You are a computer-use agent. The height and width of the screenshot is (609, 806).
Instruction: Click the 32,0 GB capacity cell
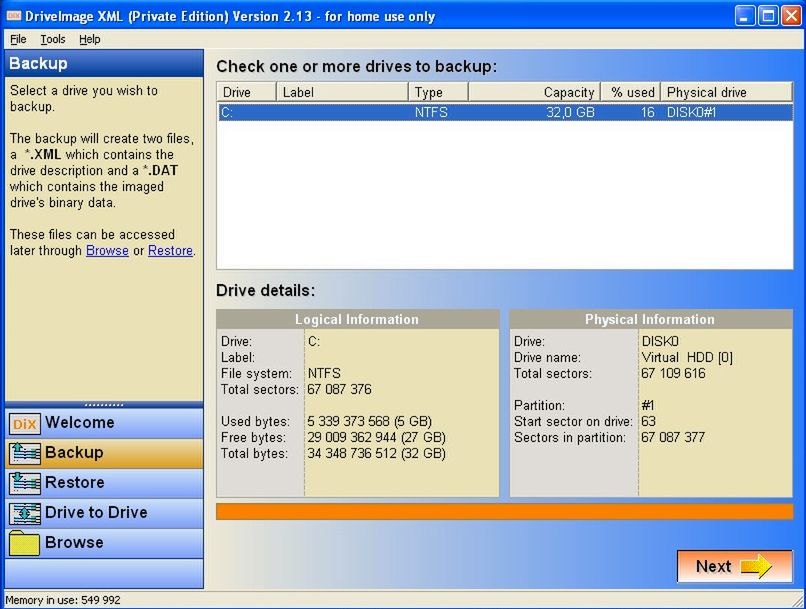570,113
